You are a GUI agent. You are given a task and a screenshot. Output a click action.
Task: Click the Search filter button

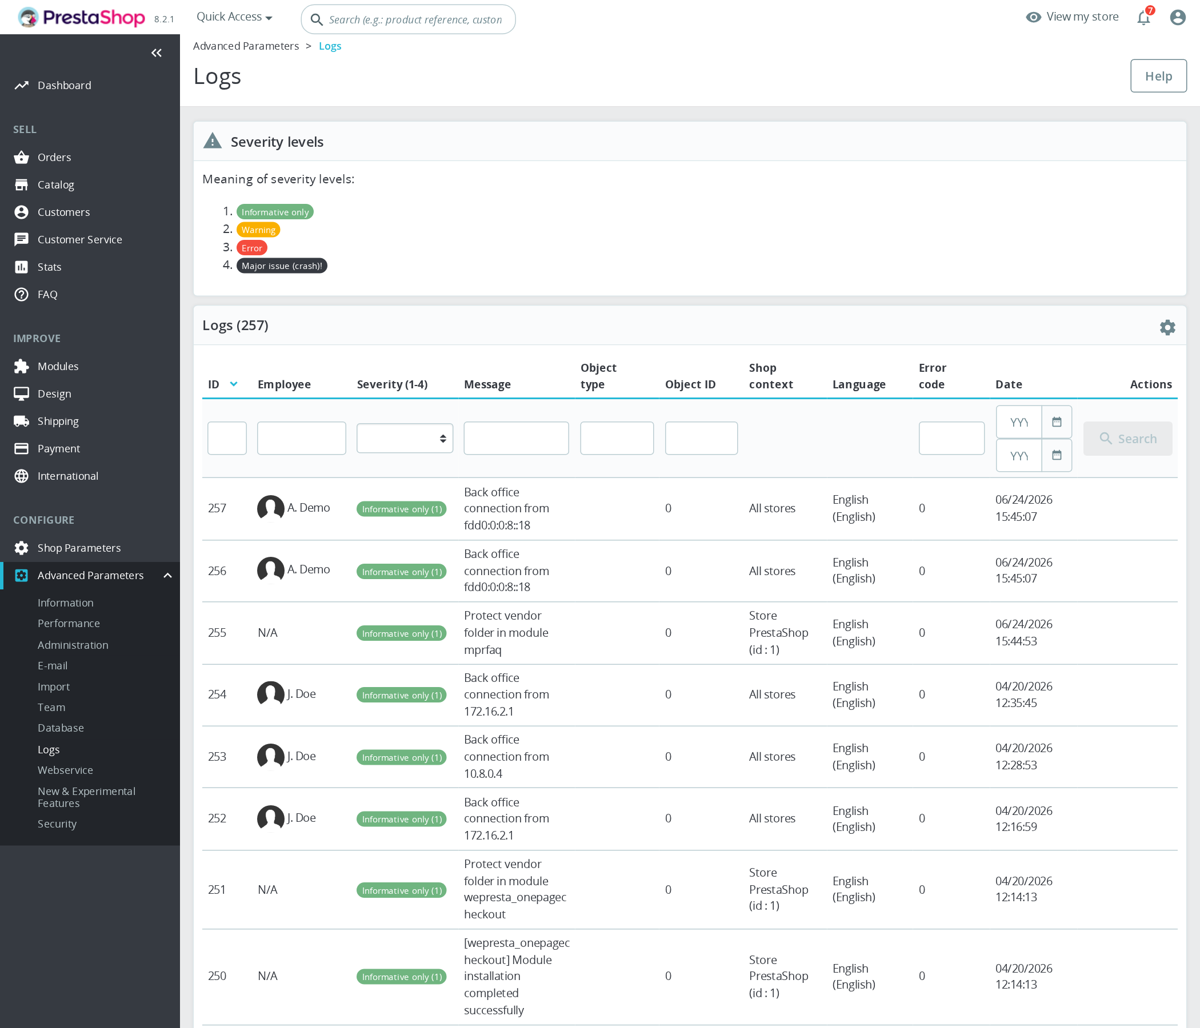point(1128,439)
